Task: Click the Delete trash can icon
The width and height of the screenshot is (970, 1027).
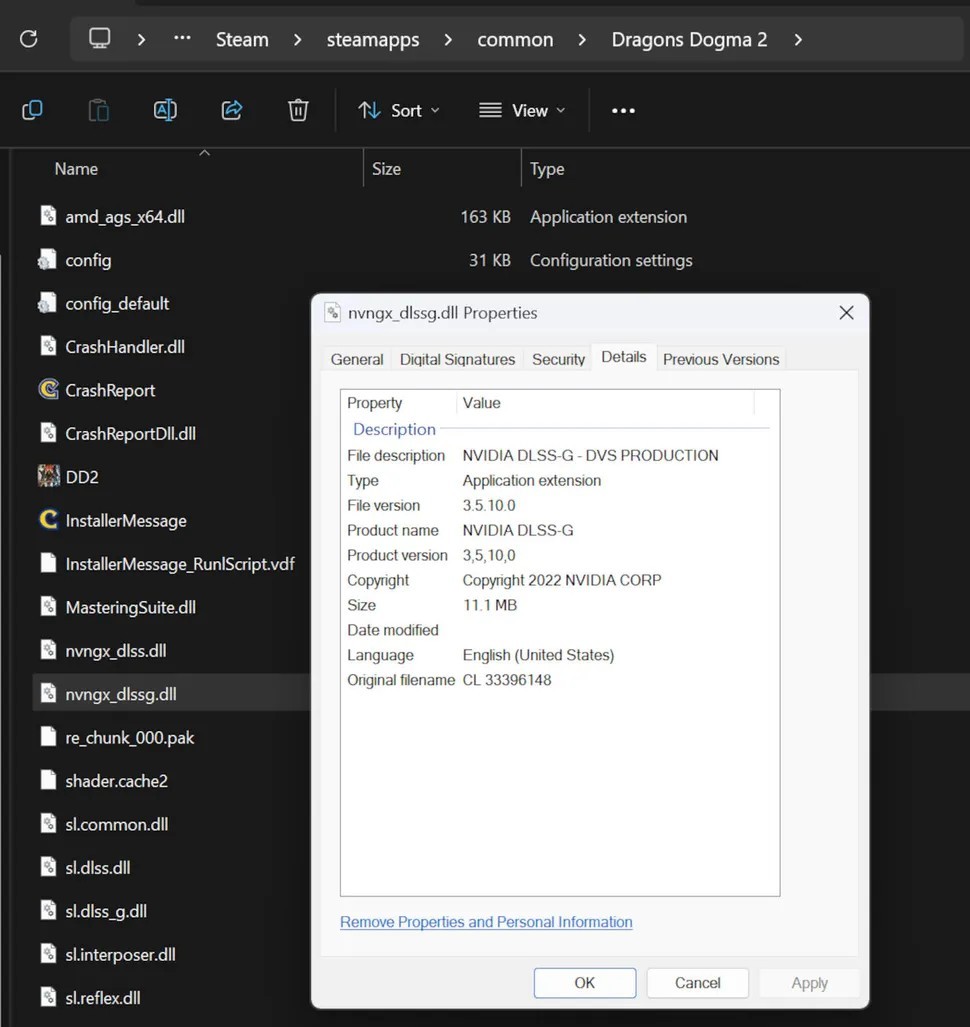Action: click(298, 110)
